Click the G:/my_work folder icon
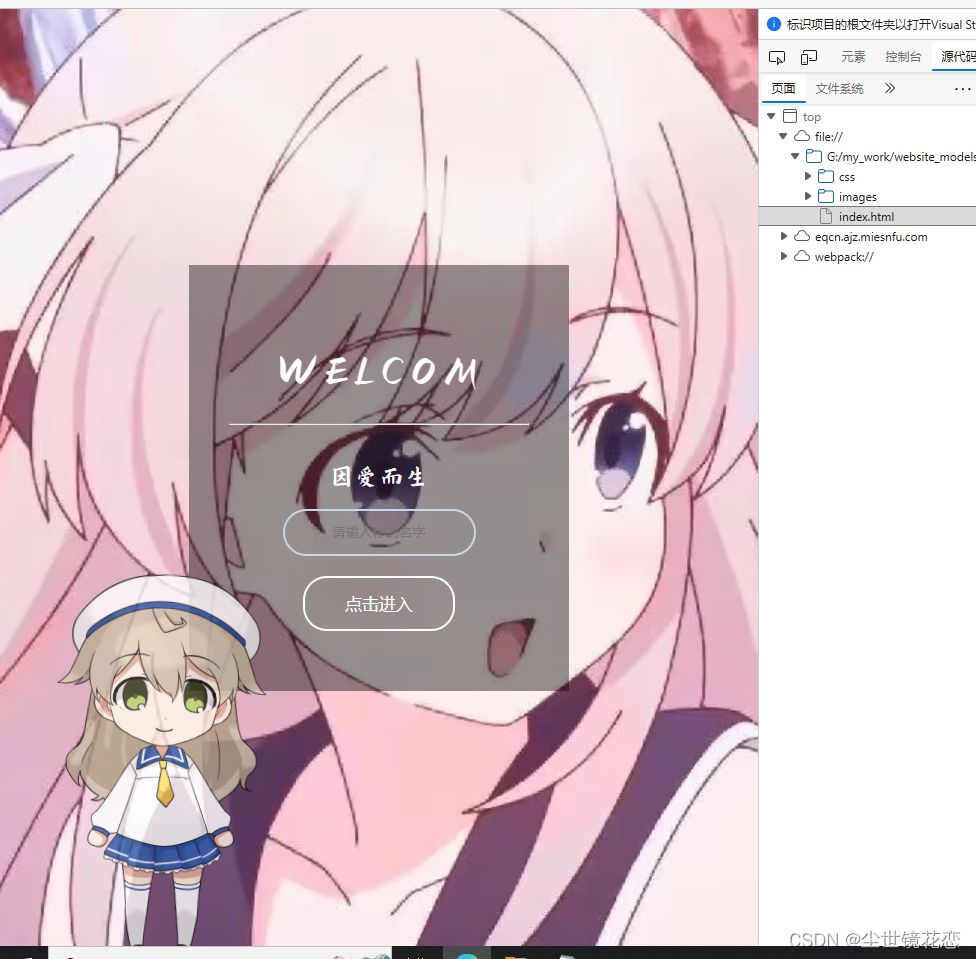 (814, 156)
